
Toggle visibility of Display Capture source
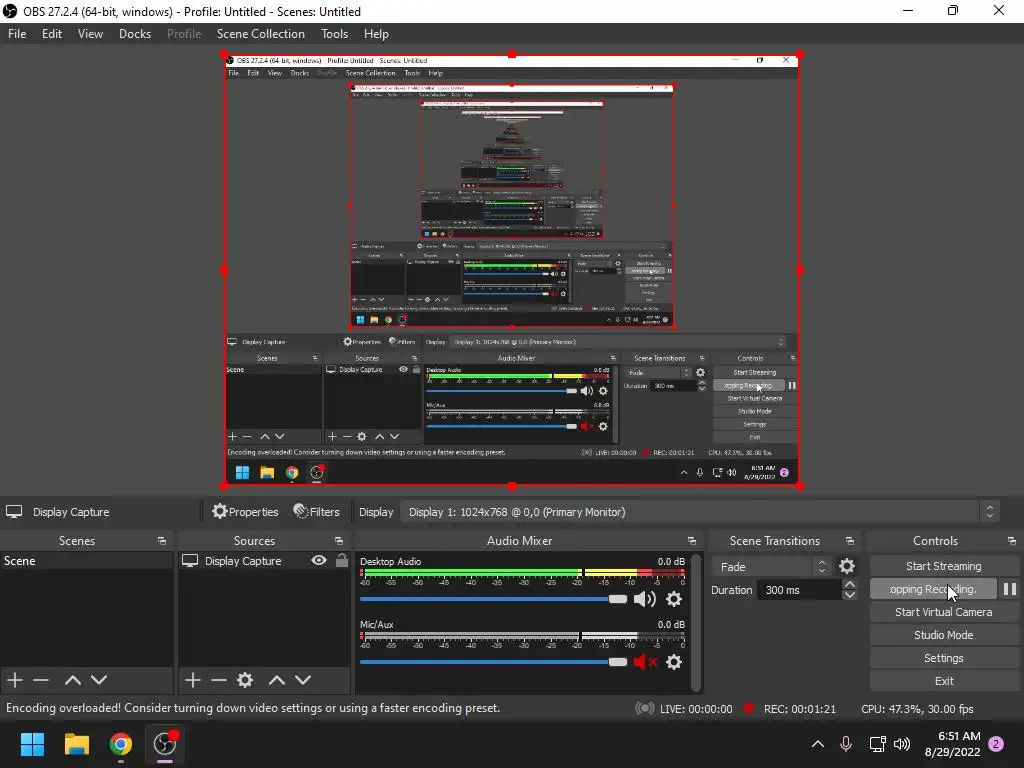click(x=319, y=560)
